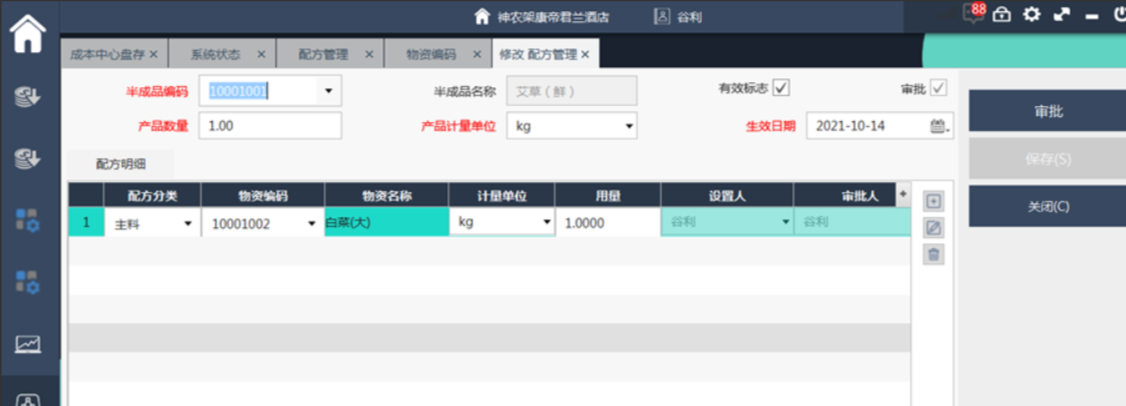This screenshot has width=1126, height=406.
Task: Open the 物资编码 10001002 dropdown in row 1
Action: coord(311,224)
